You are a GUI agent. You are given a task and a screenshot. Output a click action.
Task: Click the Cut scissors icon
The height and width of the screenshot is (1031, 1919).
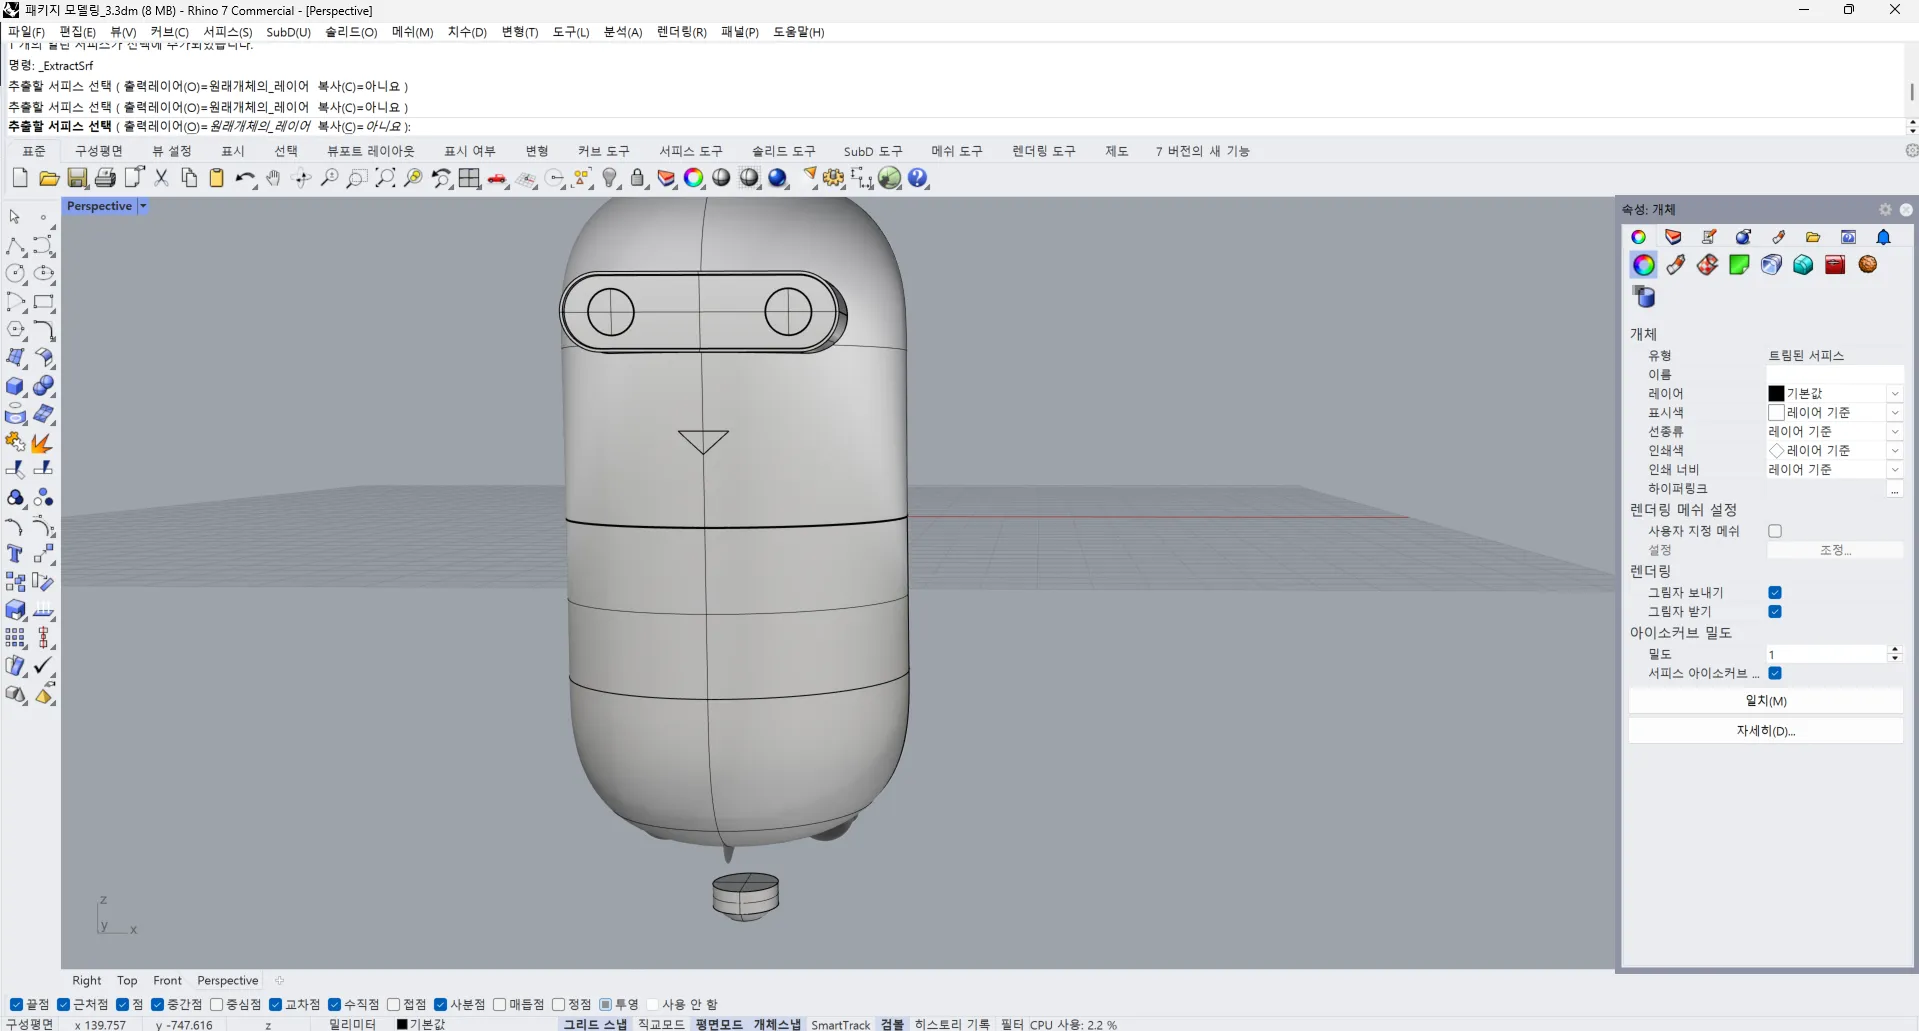(161, 178)
